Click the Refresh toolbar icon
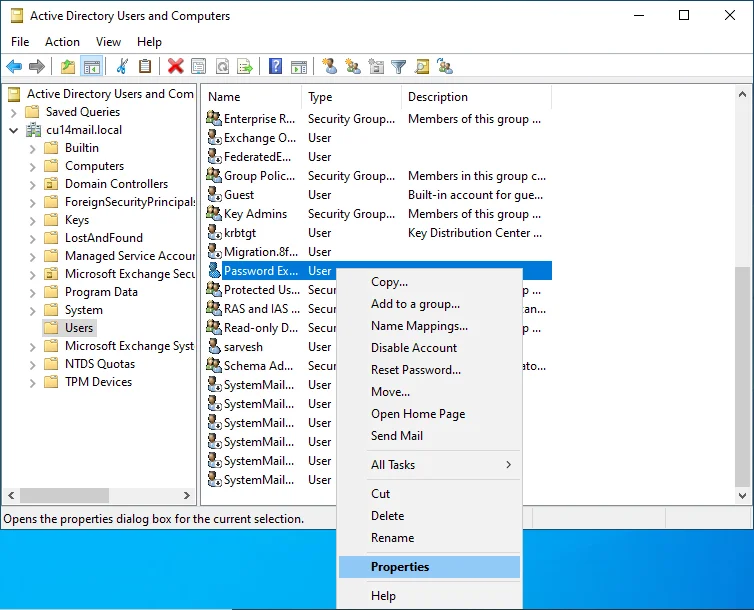The height and width of the screenshot is (610, 754). pyautogui.click(x=222, y=66)
